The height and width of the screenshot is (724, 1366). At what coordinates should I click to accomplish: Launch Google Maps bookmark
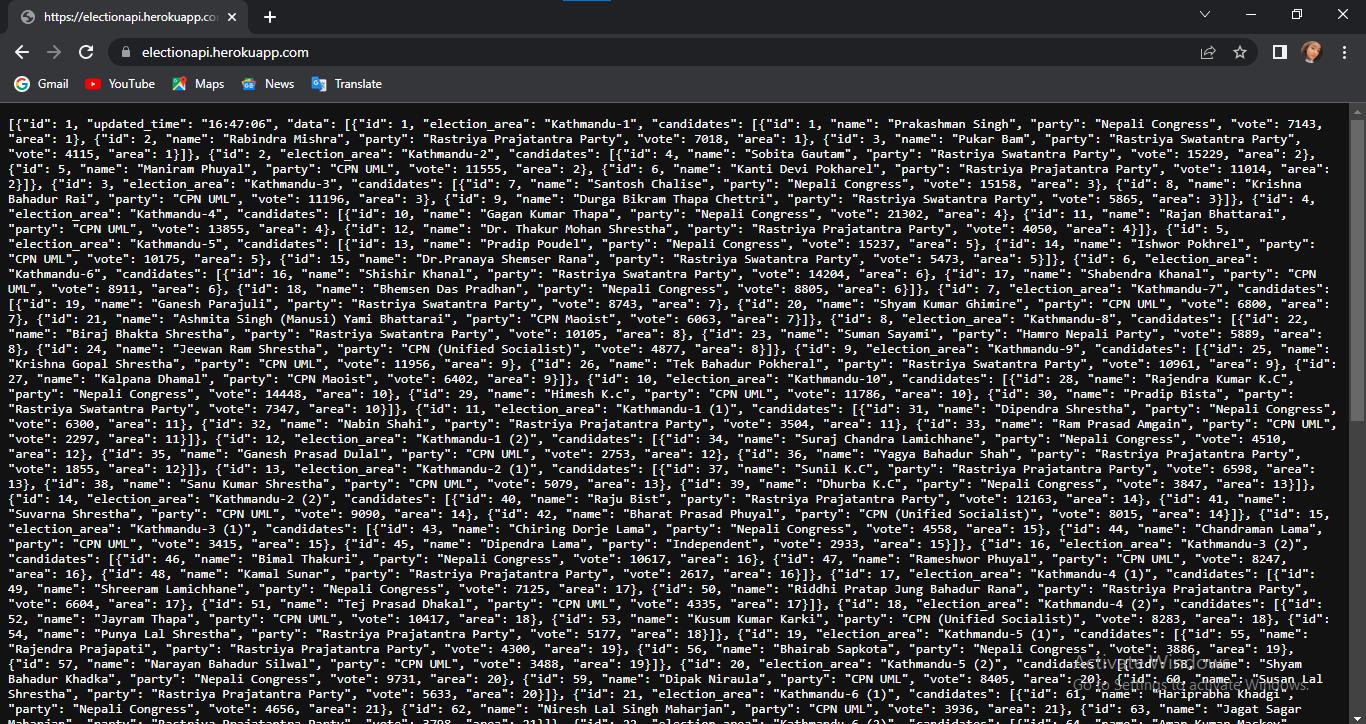coord(198,84)
